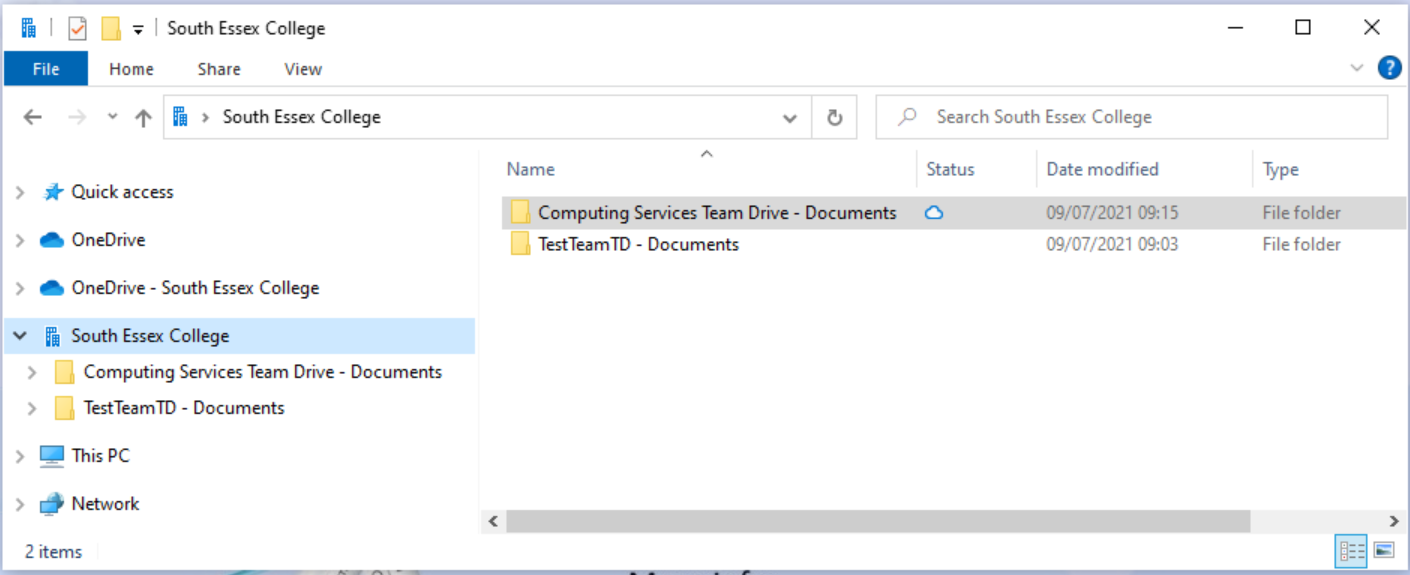This screenshot has height=575, width=1410.
Task: Select TestTeamTD - Documents in file list
Action: click(638, 244)
